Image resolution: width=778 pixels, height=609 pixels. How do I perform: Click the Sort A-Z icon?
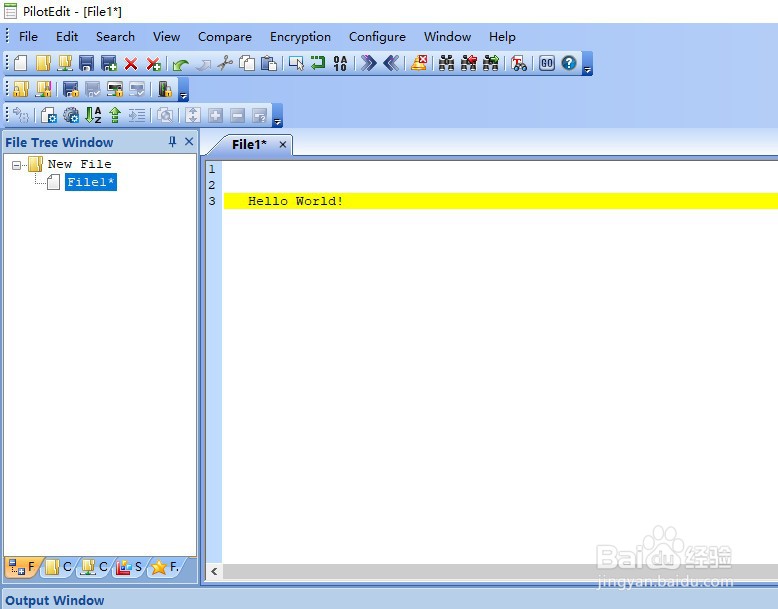pyautogui.click(x=93, y=116)
